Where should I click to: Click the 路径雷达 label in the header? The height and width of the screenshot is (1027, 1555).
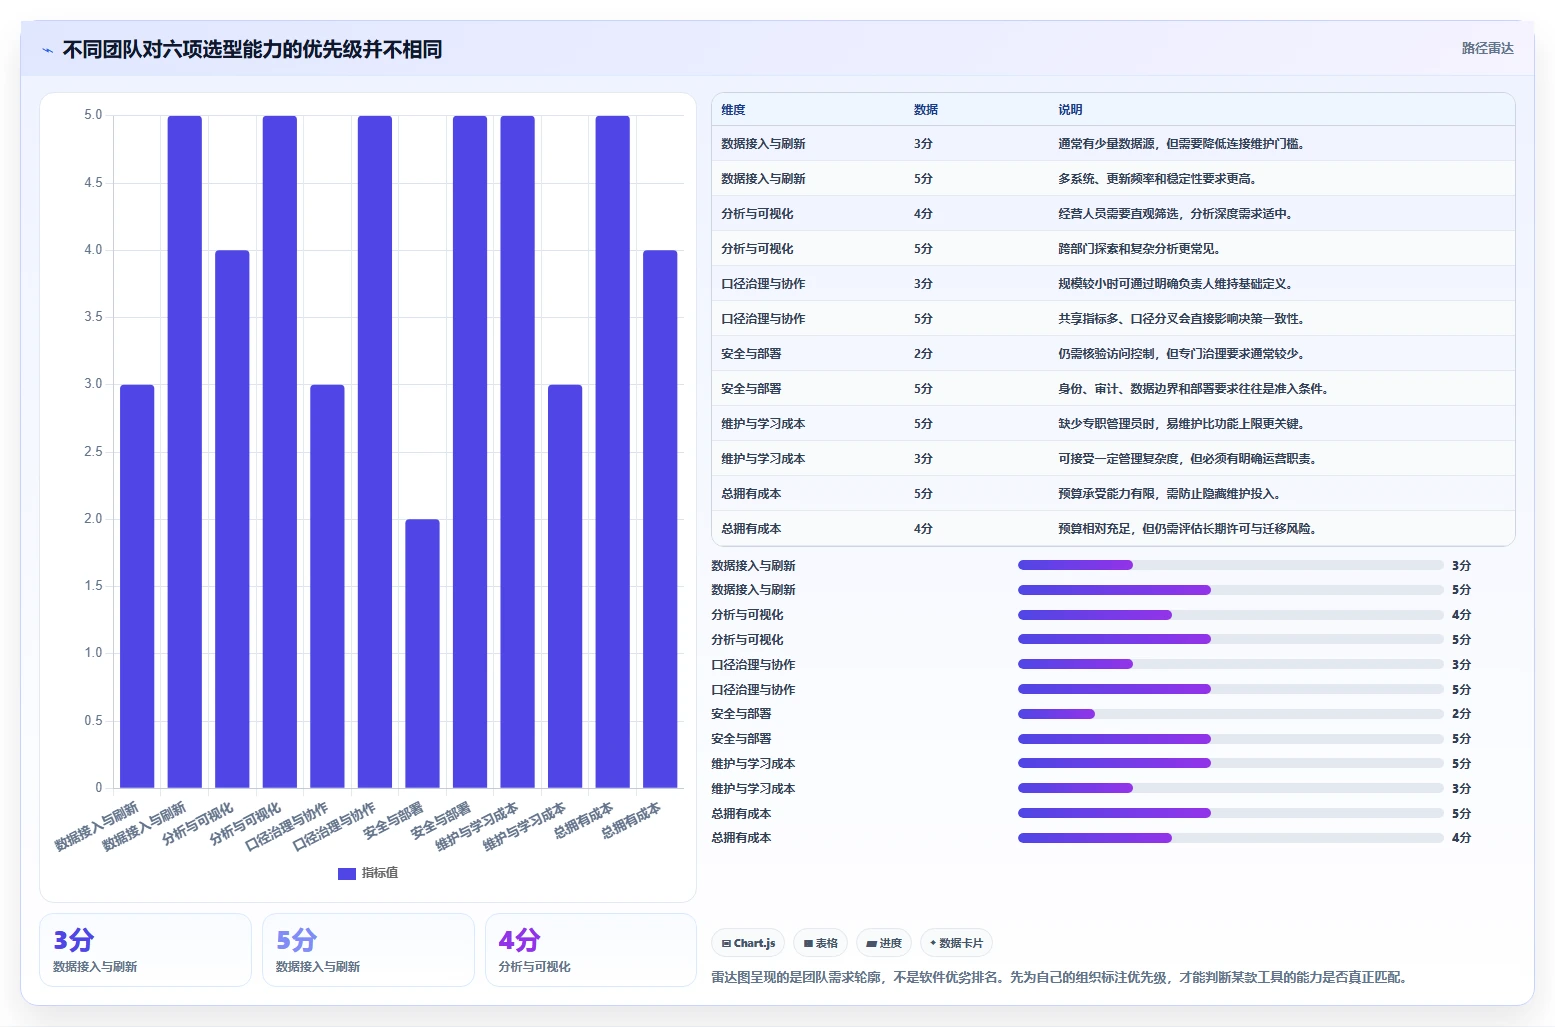(x=1487, y=48)
